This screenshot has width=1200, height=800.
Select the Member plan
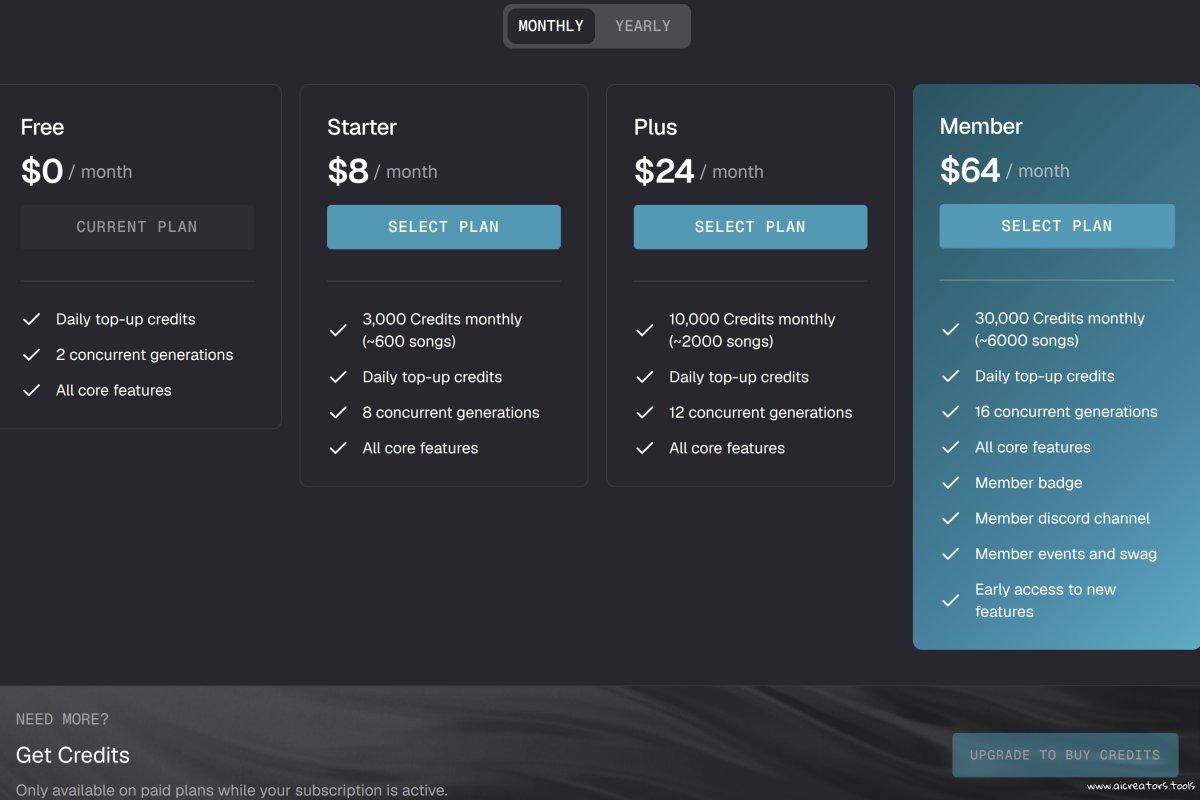point(1056,226)
